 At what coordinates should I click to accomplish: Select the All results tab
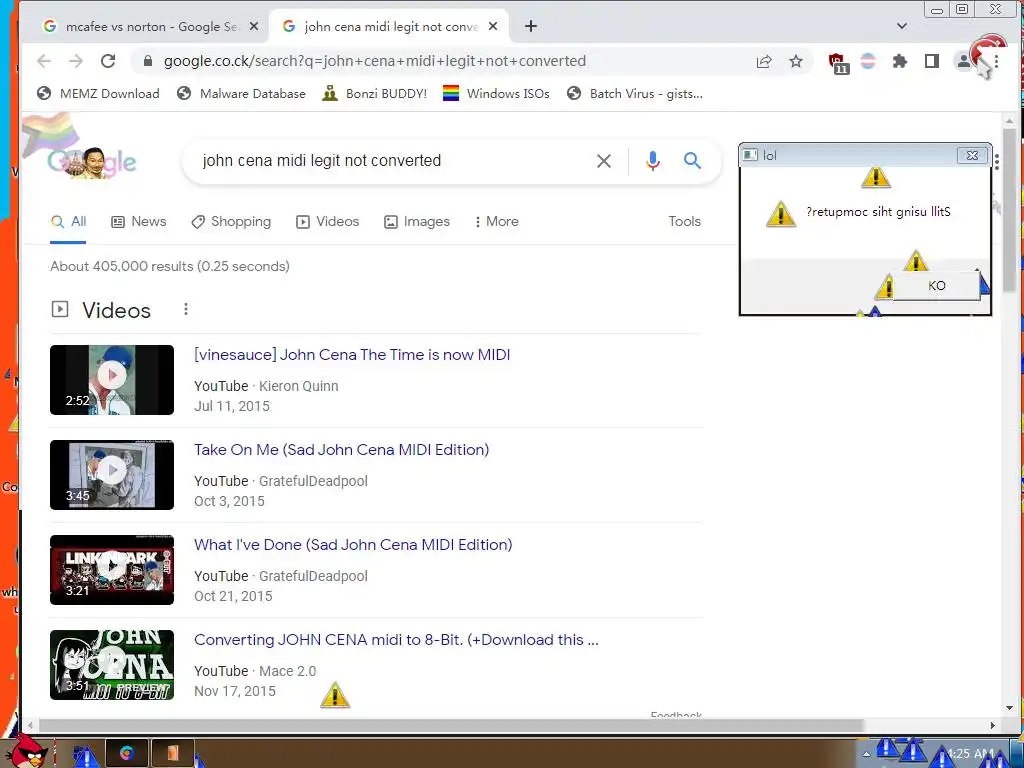point(68,221)
